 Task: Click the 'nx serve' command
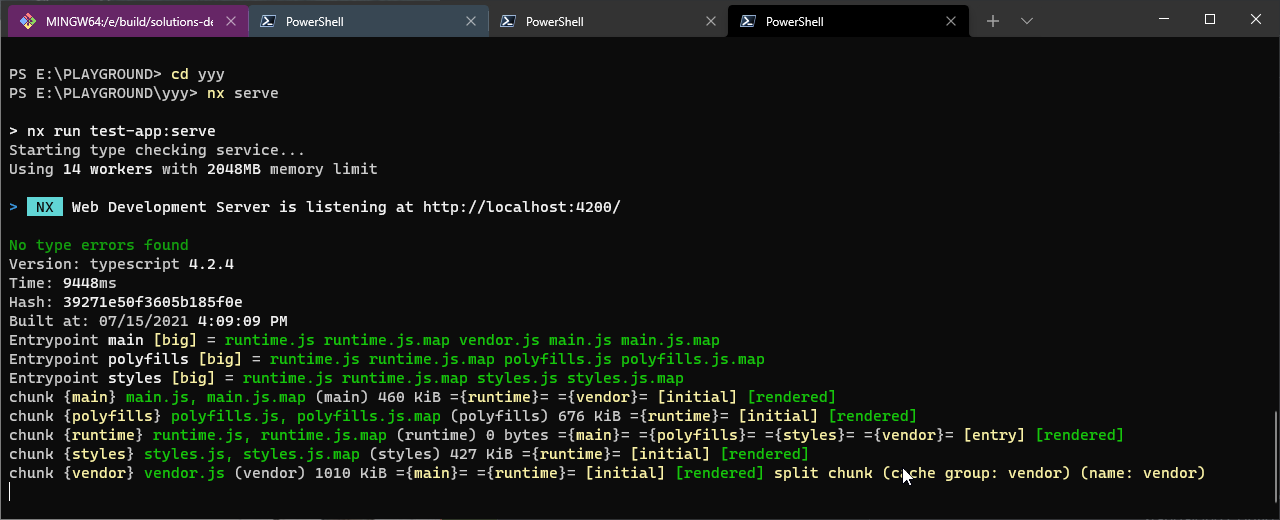(243, 93)
